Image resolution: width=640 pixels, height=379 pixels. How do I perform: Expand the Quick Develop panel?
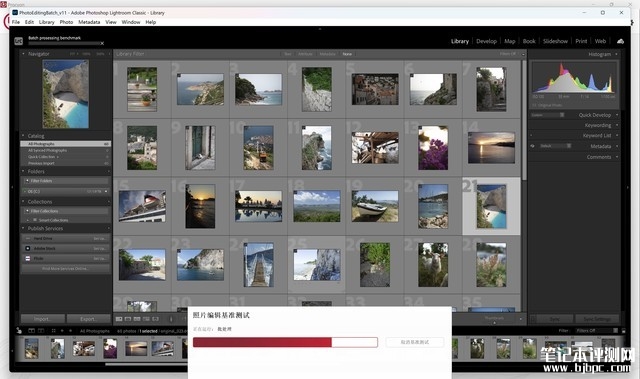tap(617, 115)
